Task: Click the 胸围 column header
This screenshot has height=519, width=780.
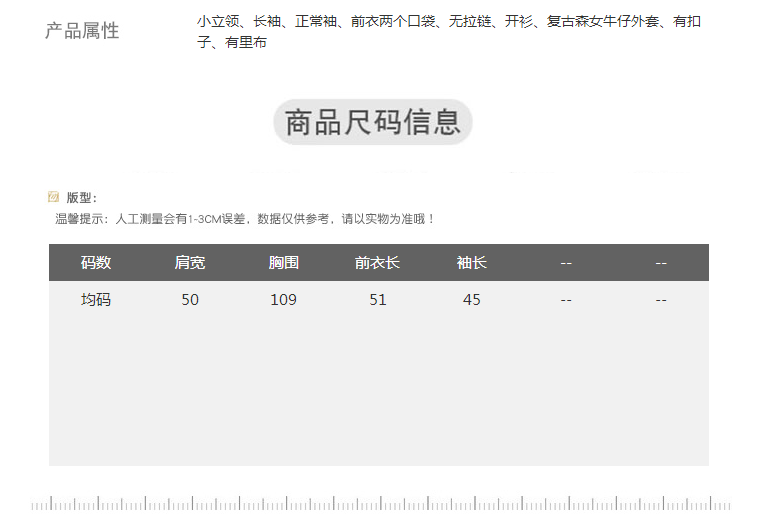Action: (284, 263)
